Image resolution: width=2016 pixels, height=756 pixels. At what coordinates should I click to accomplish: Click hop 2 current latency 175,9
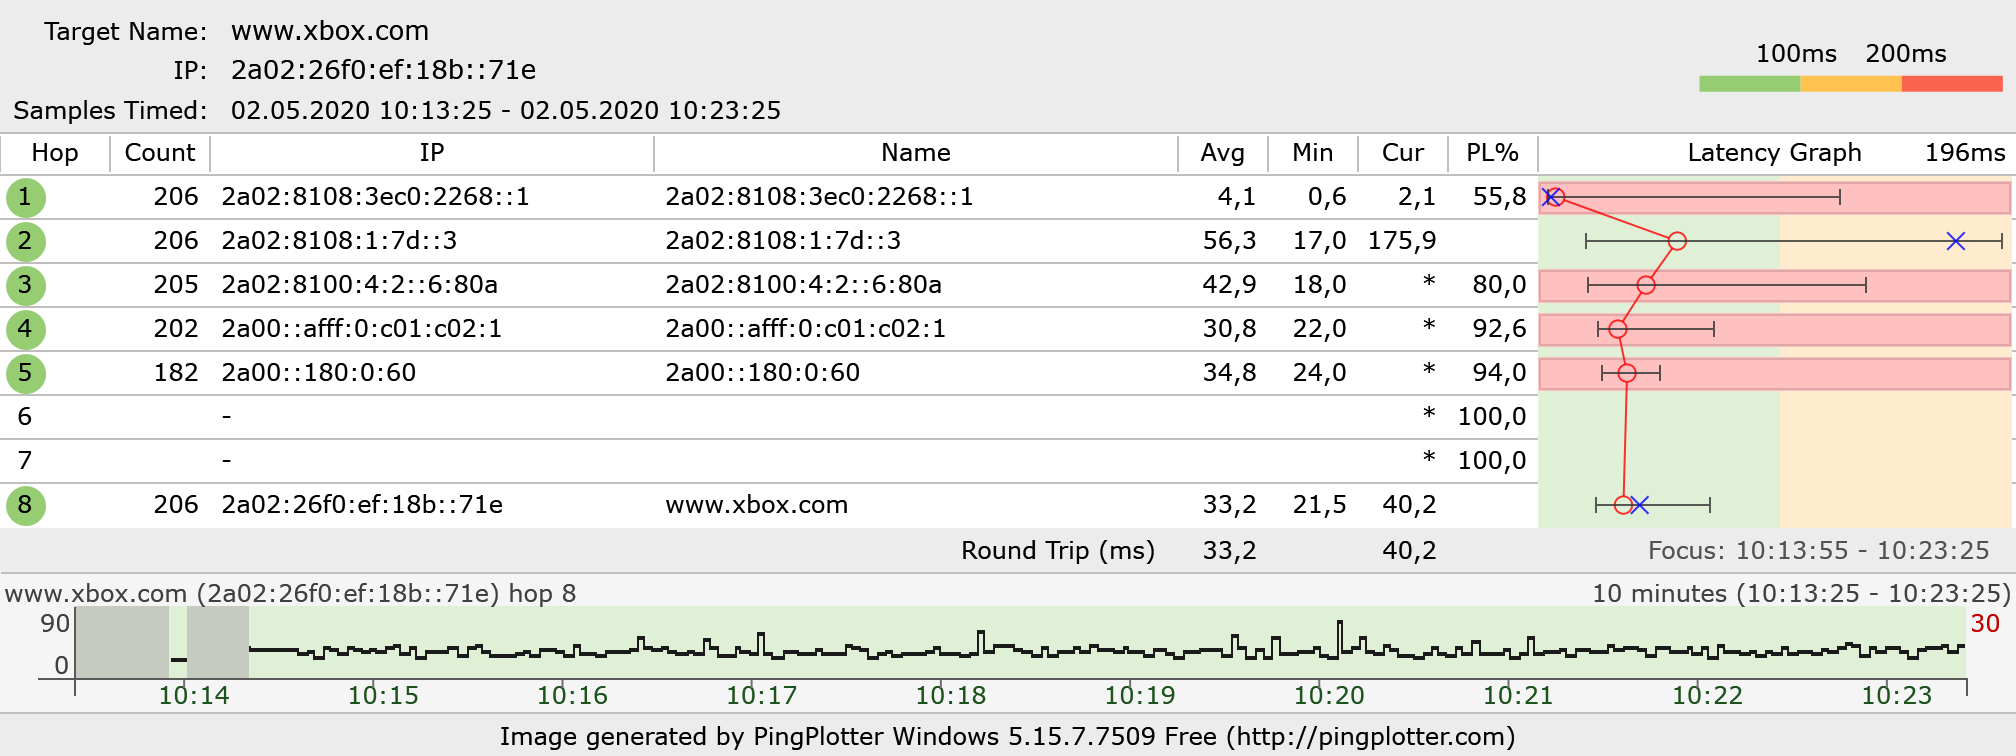click(x=1402, y=241)
